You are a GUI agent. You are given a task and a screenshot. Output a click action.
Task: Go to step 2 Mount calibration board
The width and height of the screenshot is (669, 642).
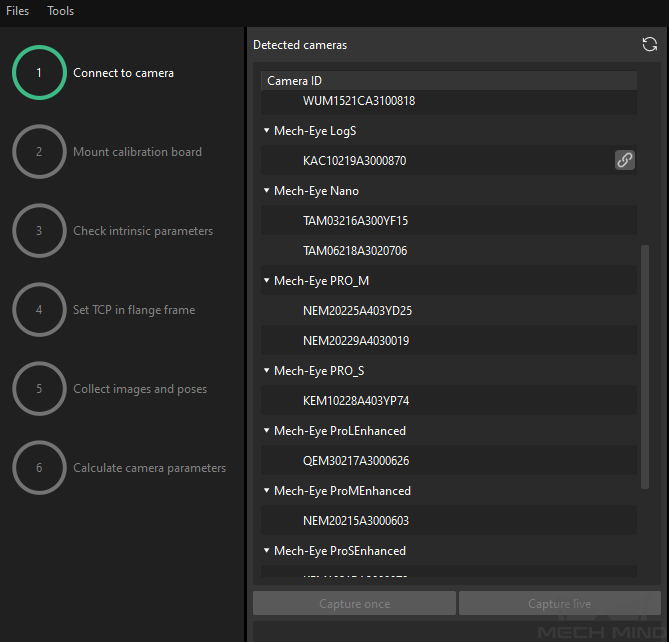coord(107,151)
